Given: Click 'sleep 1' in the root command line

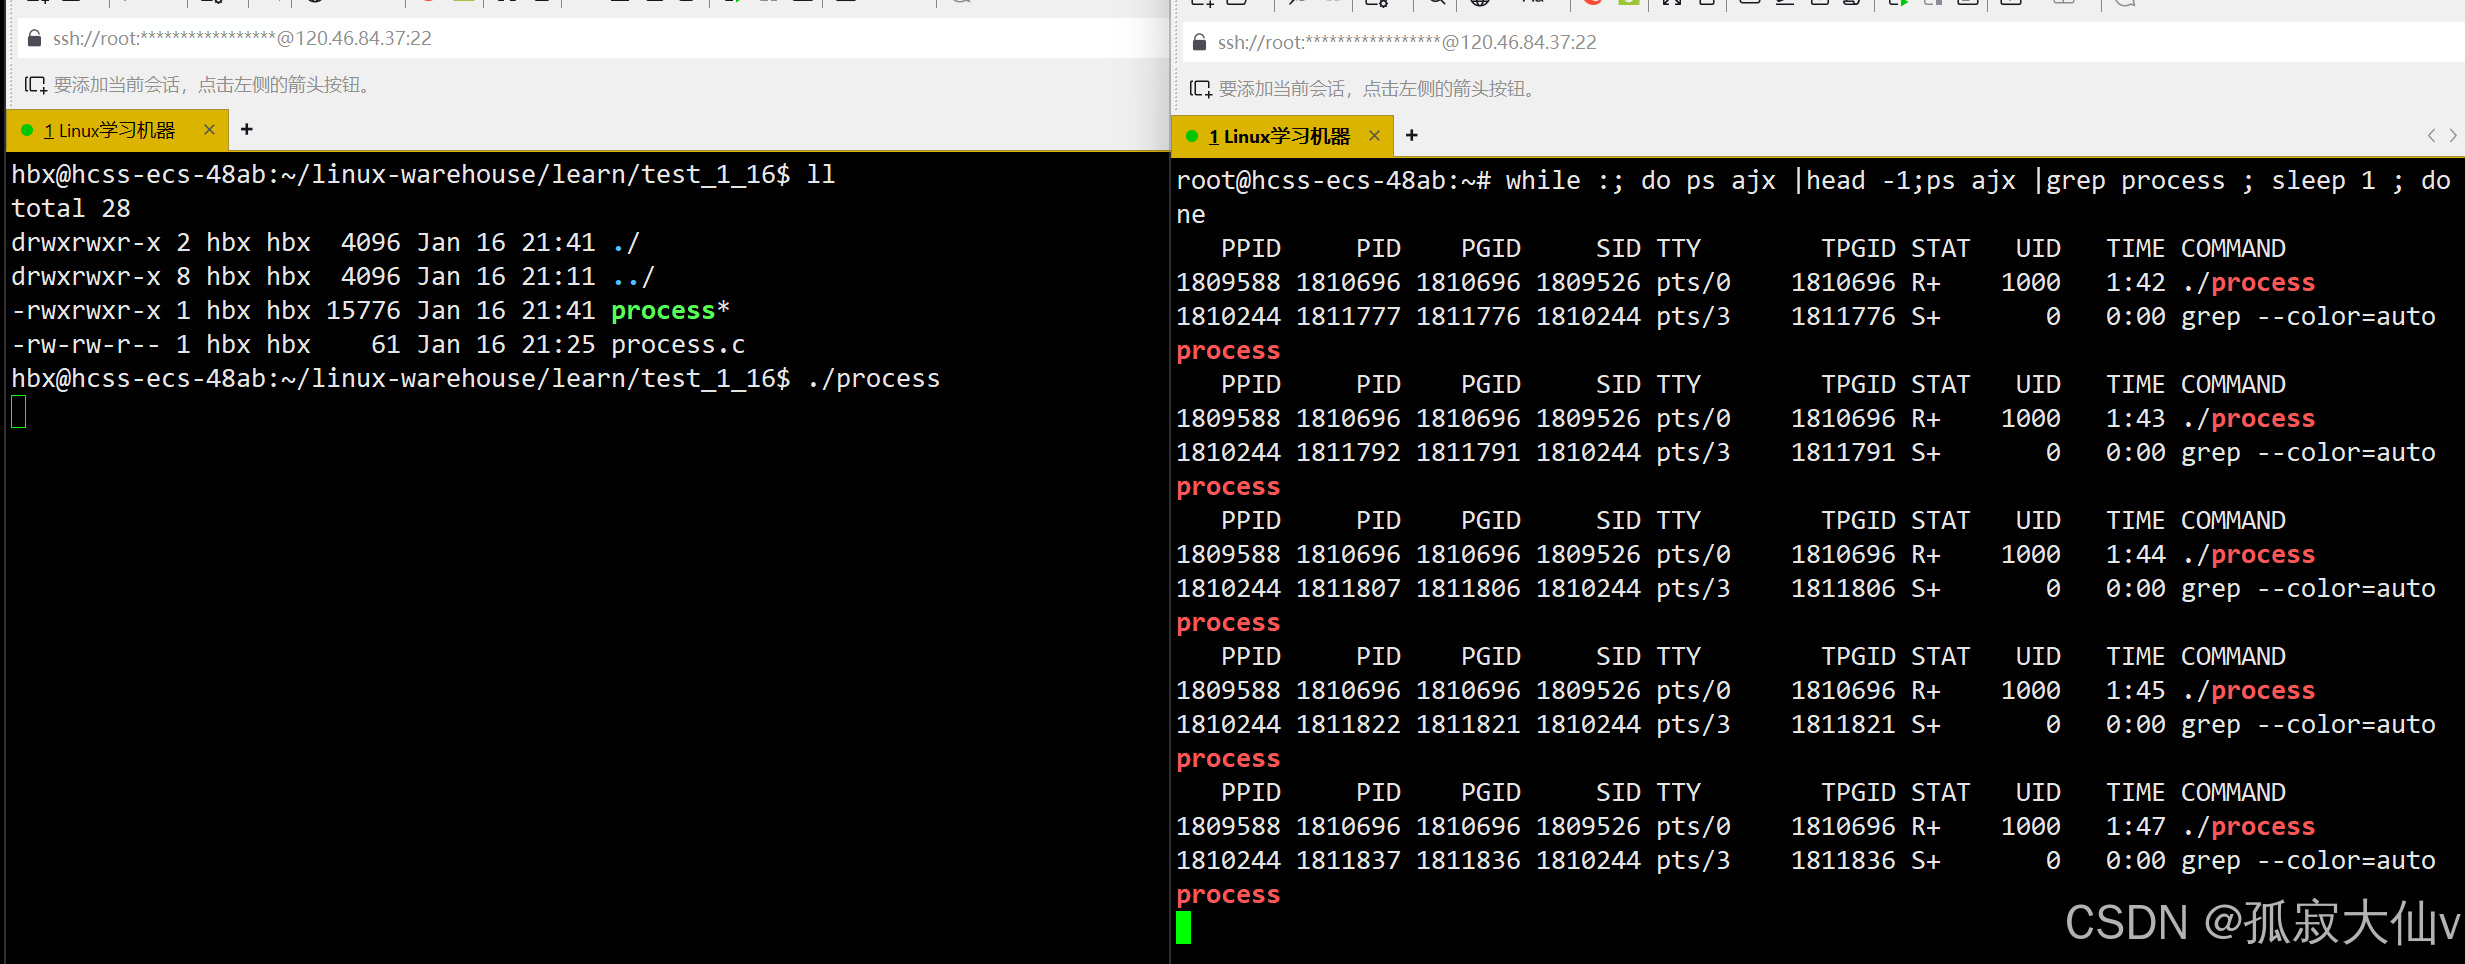Looking at the screenshot, I should click(x=2322, y=181).
